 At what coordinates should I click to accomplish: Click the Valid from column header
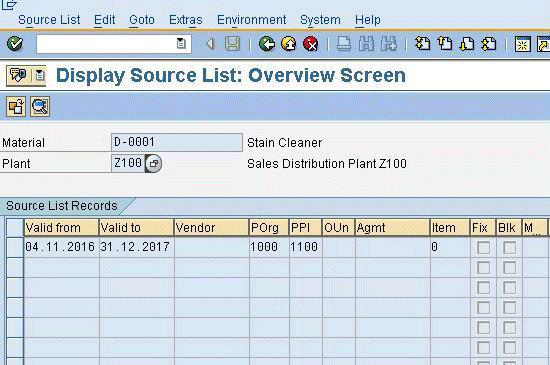[61, 228]
